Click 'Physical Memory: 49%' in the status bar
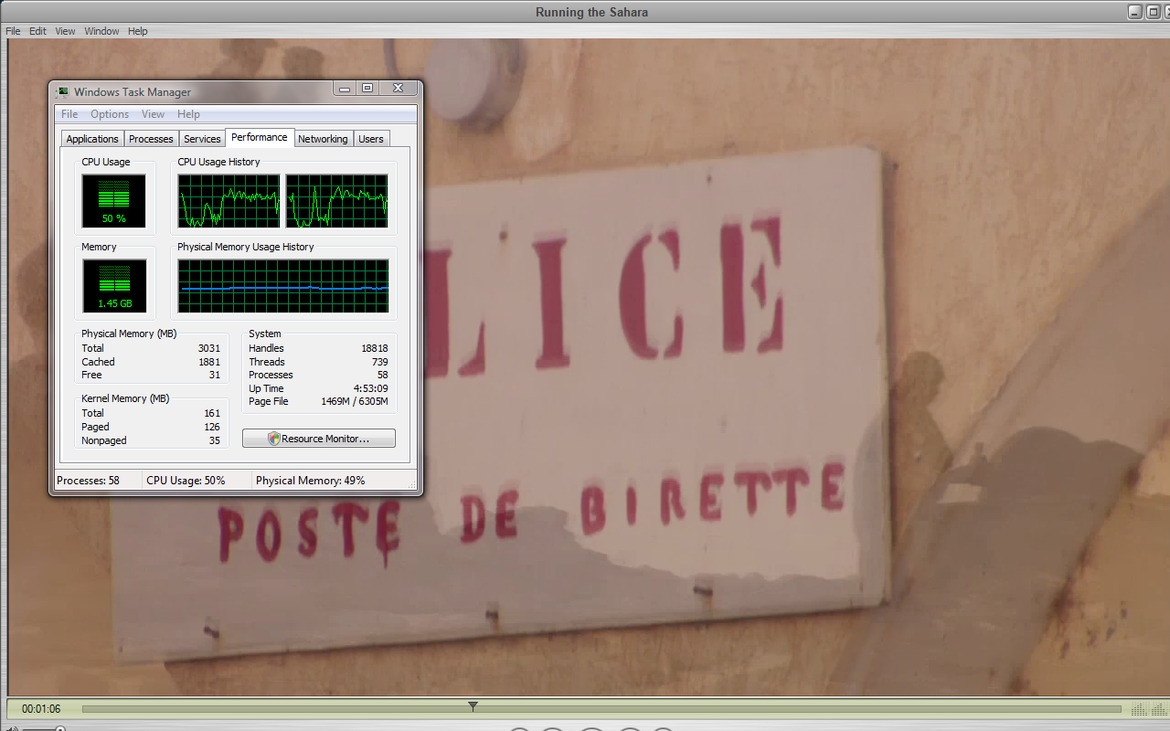Image resolution: width=1170 pixels, height=731 pixels. pos(310,480)
